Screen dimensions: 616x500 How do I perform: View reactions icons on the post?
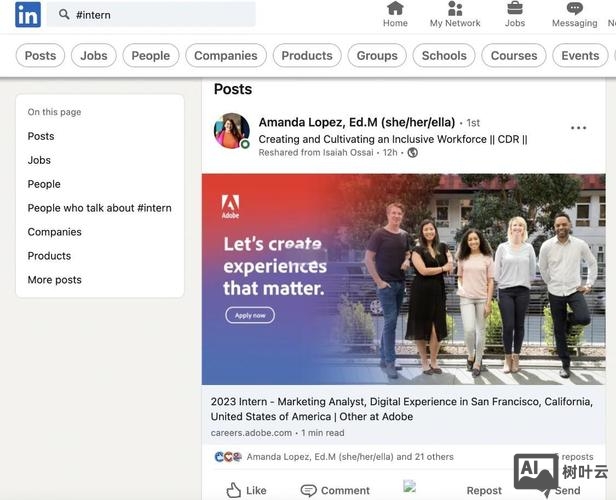pyautogui.click(x=228, y=457)
